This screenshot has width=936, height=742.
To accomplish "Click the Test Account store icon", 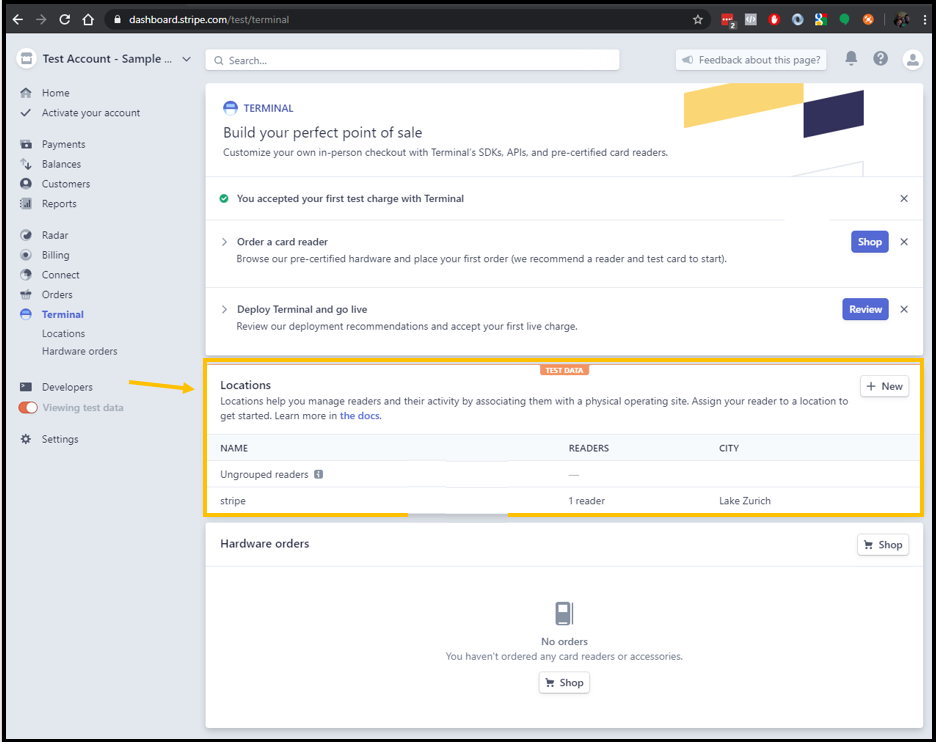I will click(x=26, y=59).
